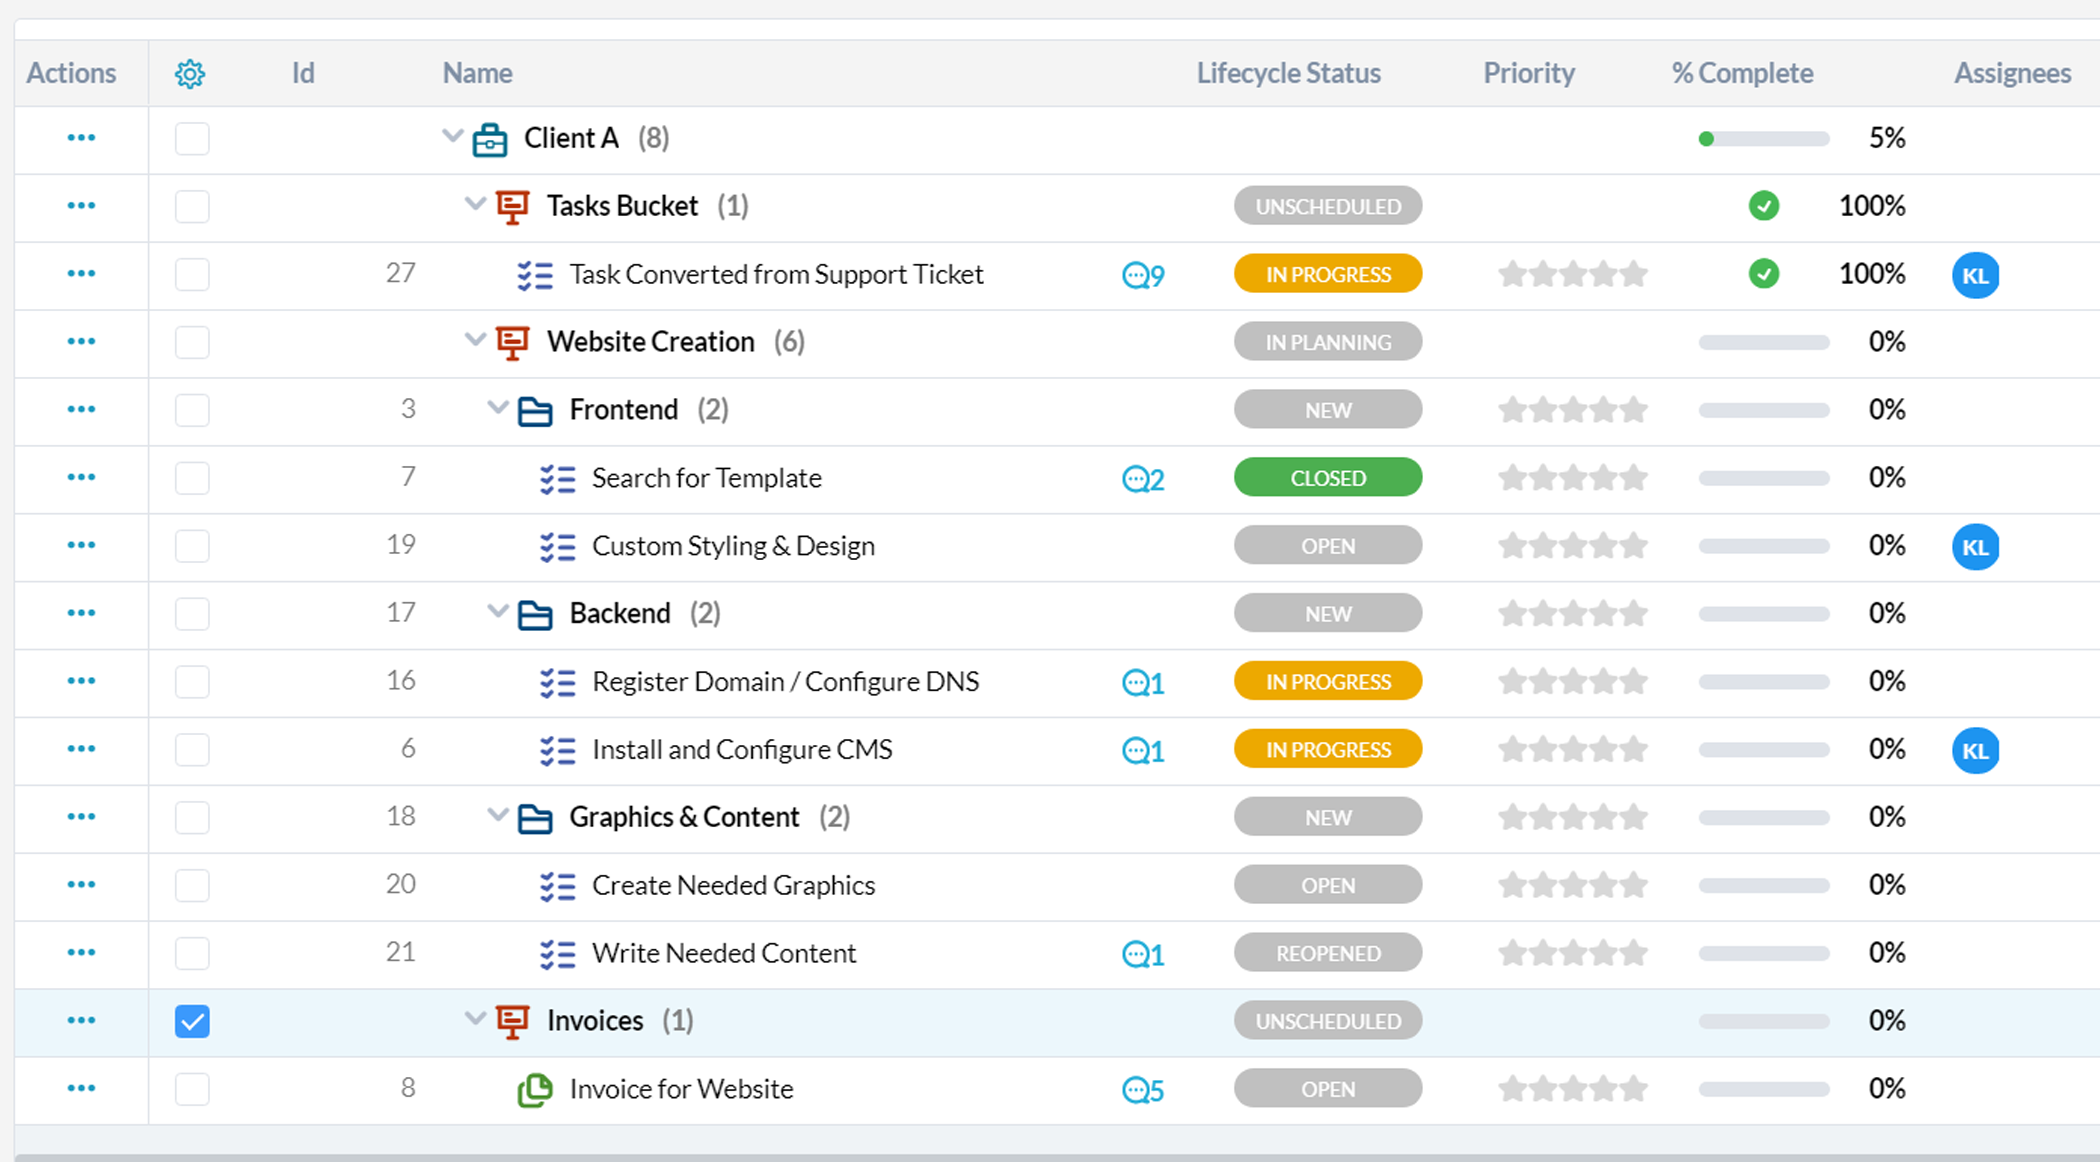The width and height of the screenshot is (2100, 1162).
Task: Select the Website Creation row checkbox
Action: (192, 342)
